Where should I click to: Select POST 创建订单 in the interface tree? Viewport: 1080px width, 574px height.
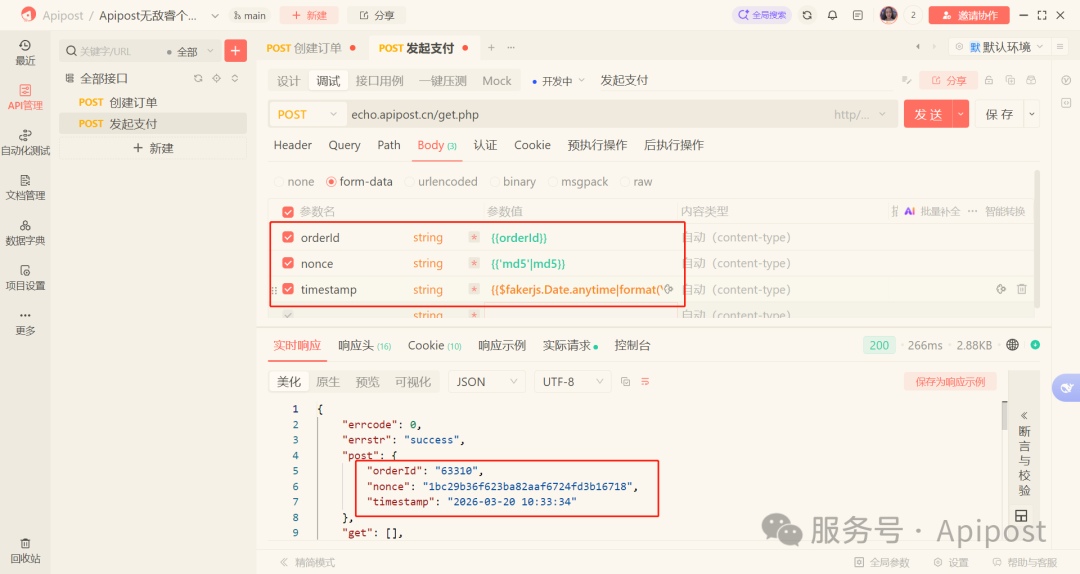[153, 102]
